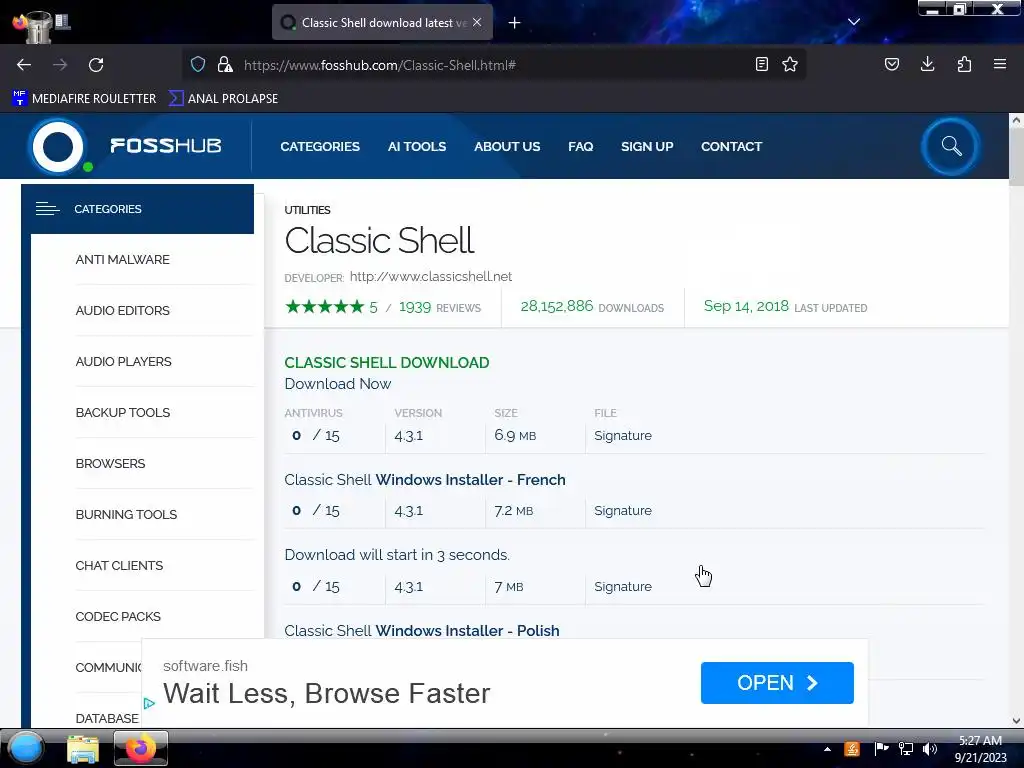
Task: Open the FossHub search magnifier button
Action: (951, 146)
